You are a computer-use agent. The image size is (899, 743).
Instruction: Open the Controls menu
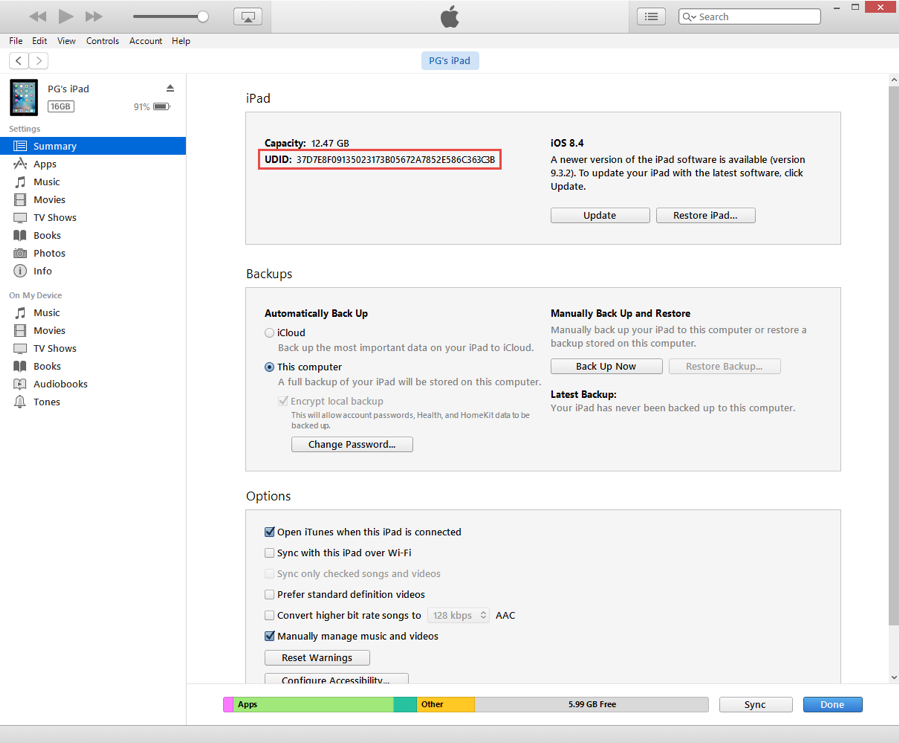(102, 41)
